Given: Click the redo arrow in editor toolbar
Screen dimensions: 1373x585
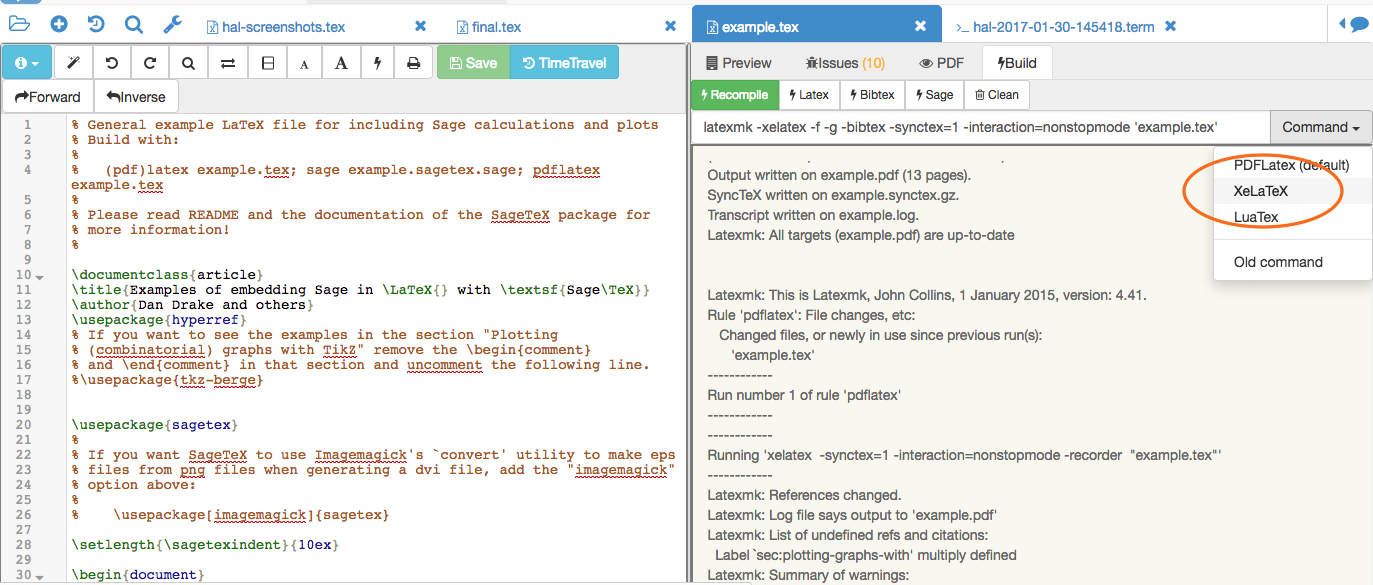Looking at the screenshot, I should [150, 63].
